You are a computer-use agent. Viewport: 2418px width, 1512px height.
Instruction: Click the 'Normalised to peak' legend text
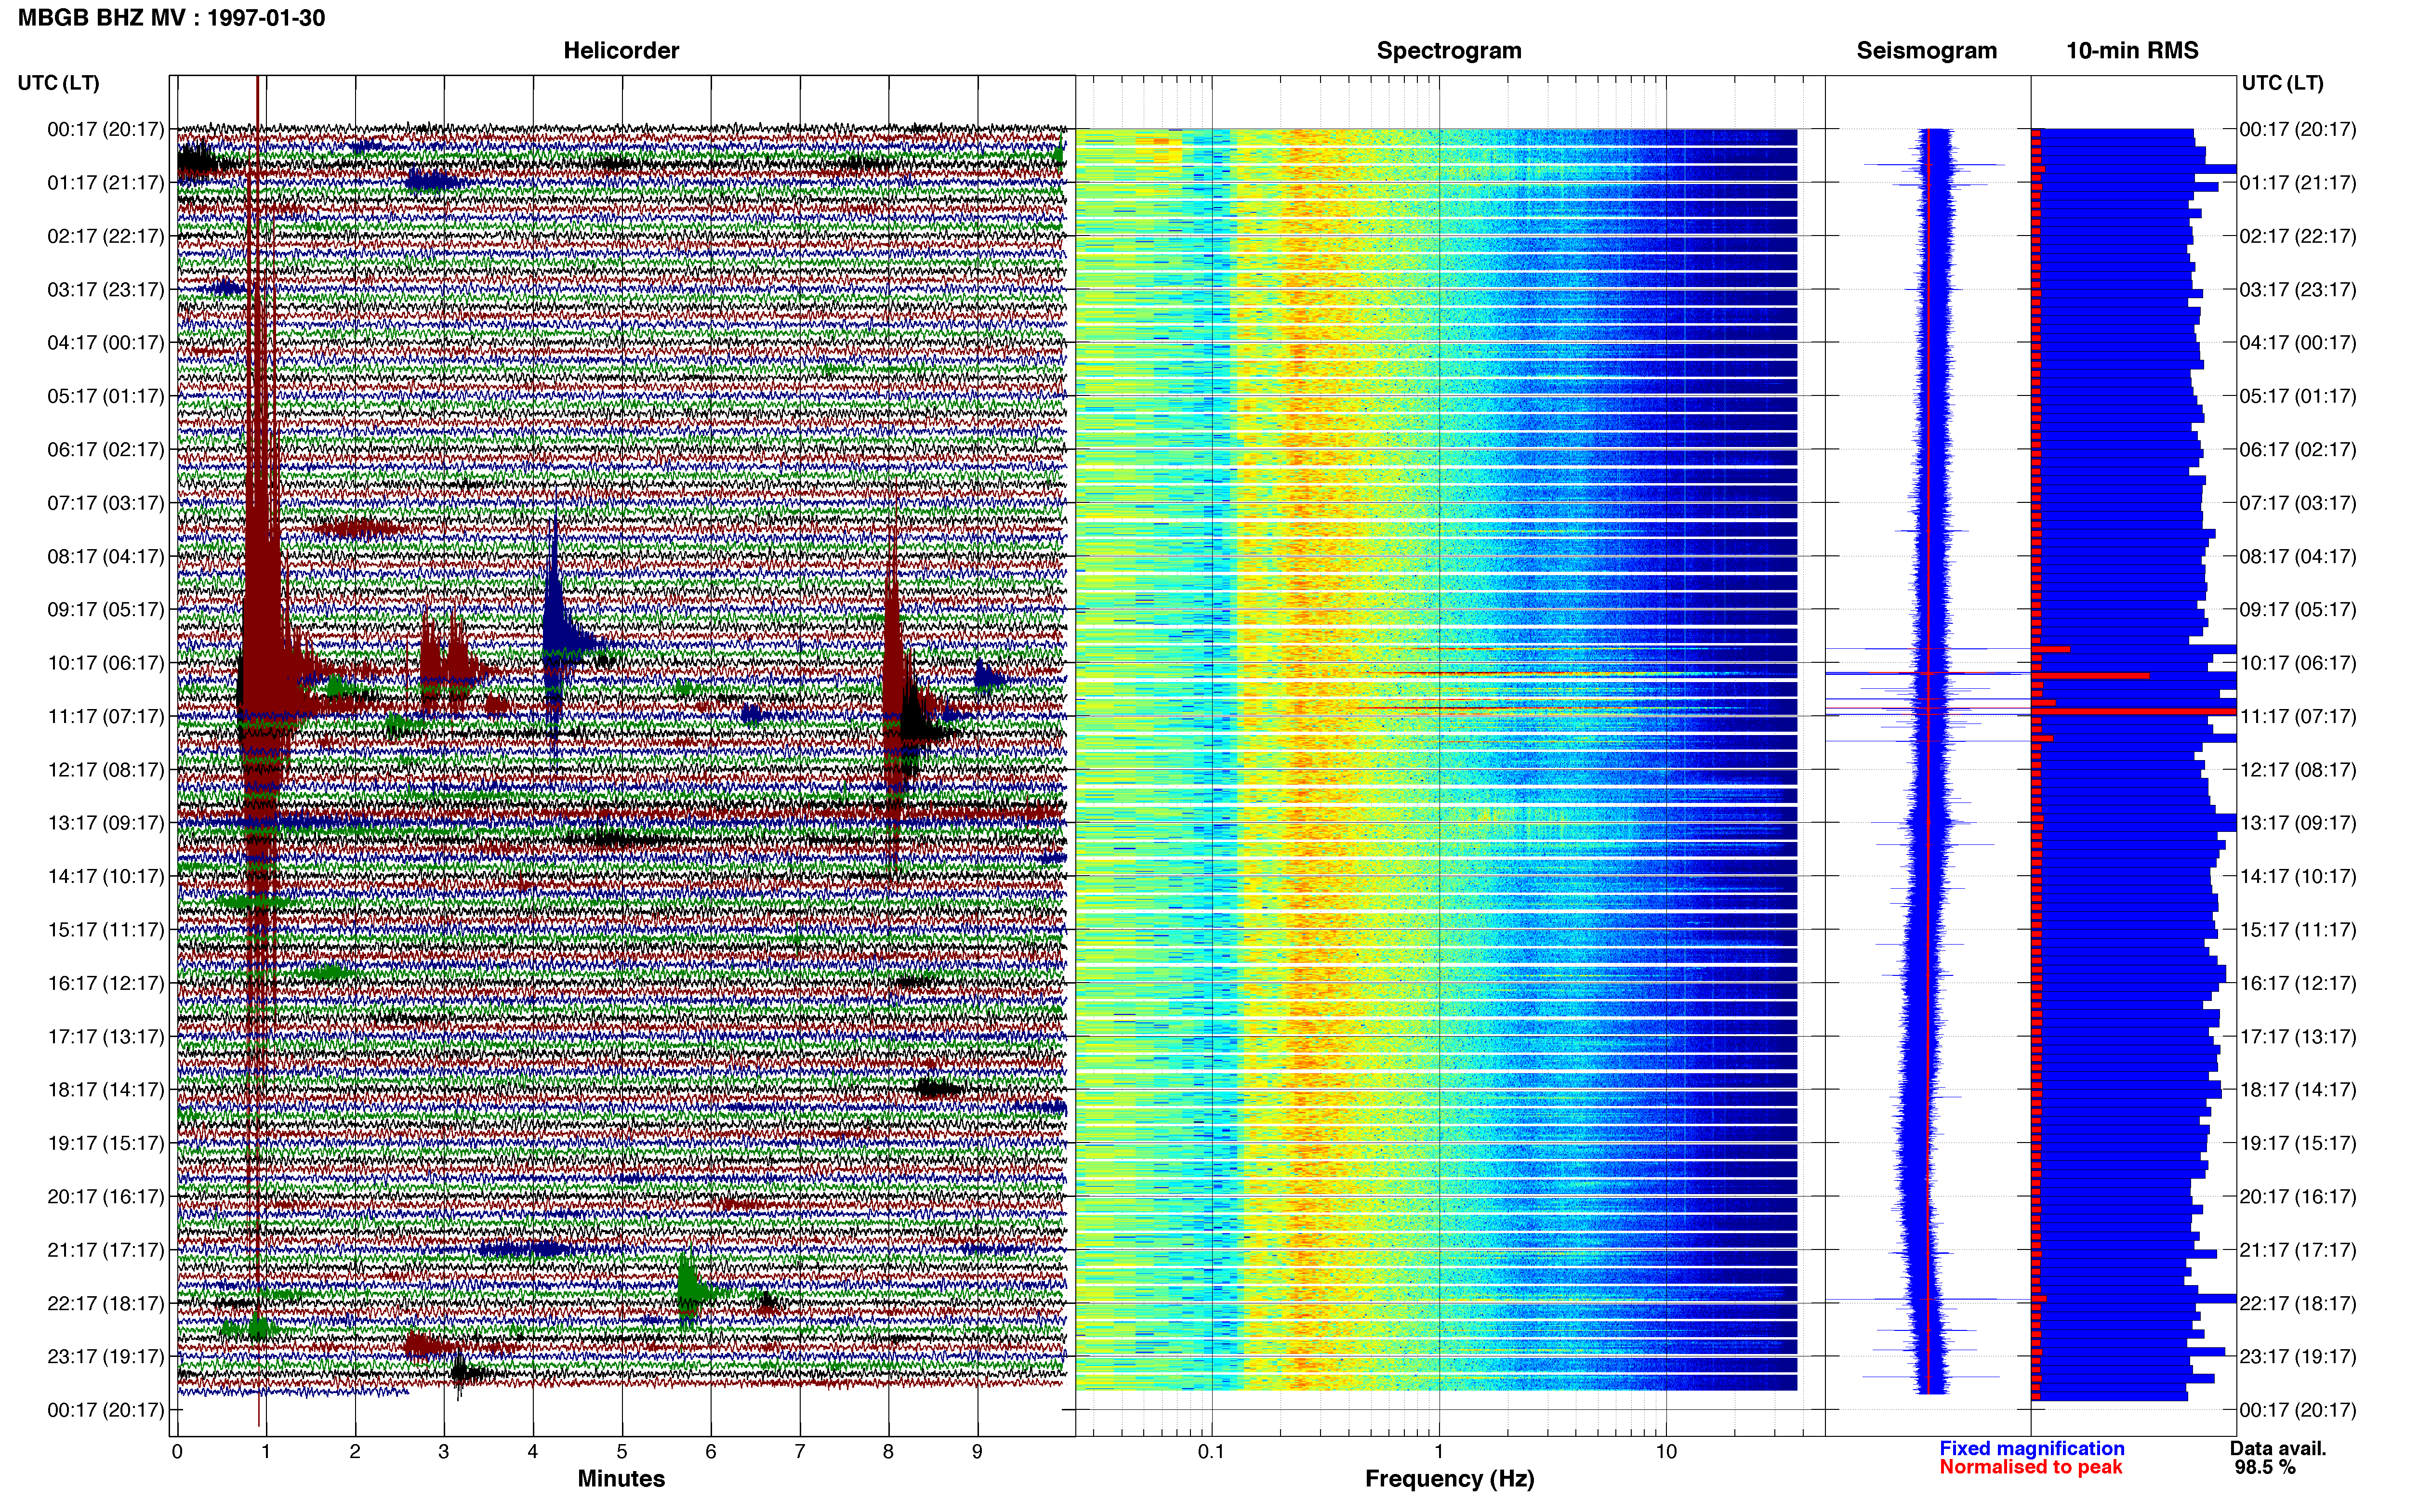2030,1467
